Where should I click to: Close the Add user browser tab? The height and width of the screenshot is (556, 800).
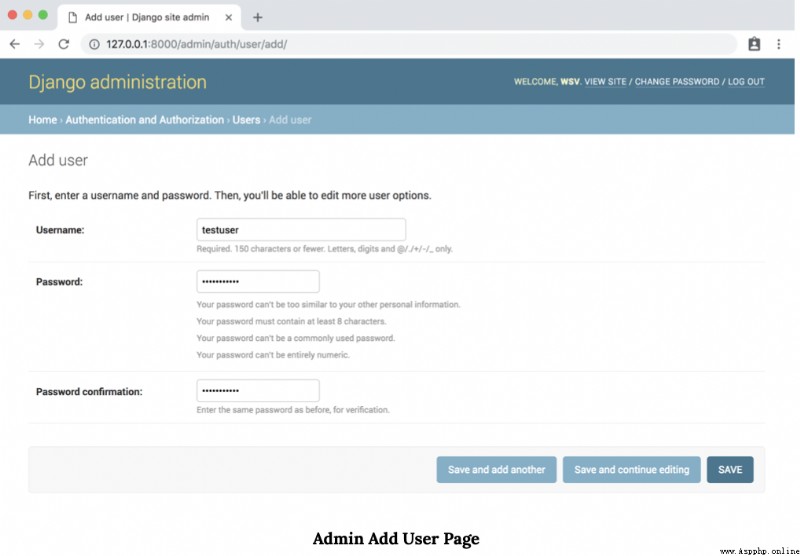click(x=229, y=17)
